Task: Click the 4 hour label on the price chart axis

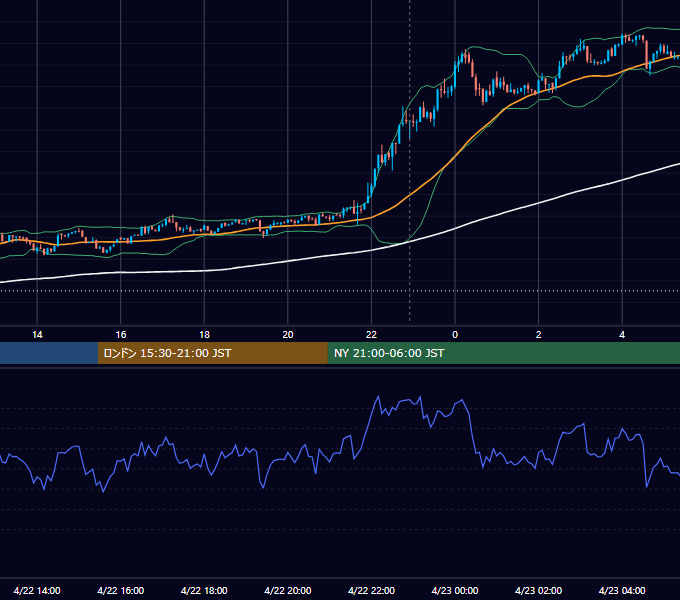Action: [622, 335]
